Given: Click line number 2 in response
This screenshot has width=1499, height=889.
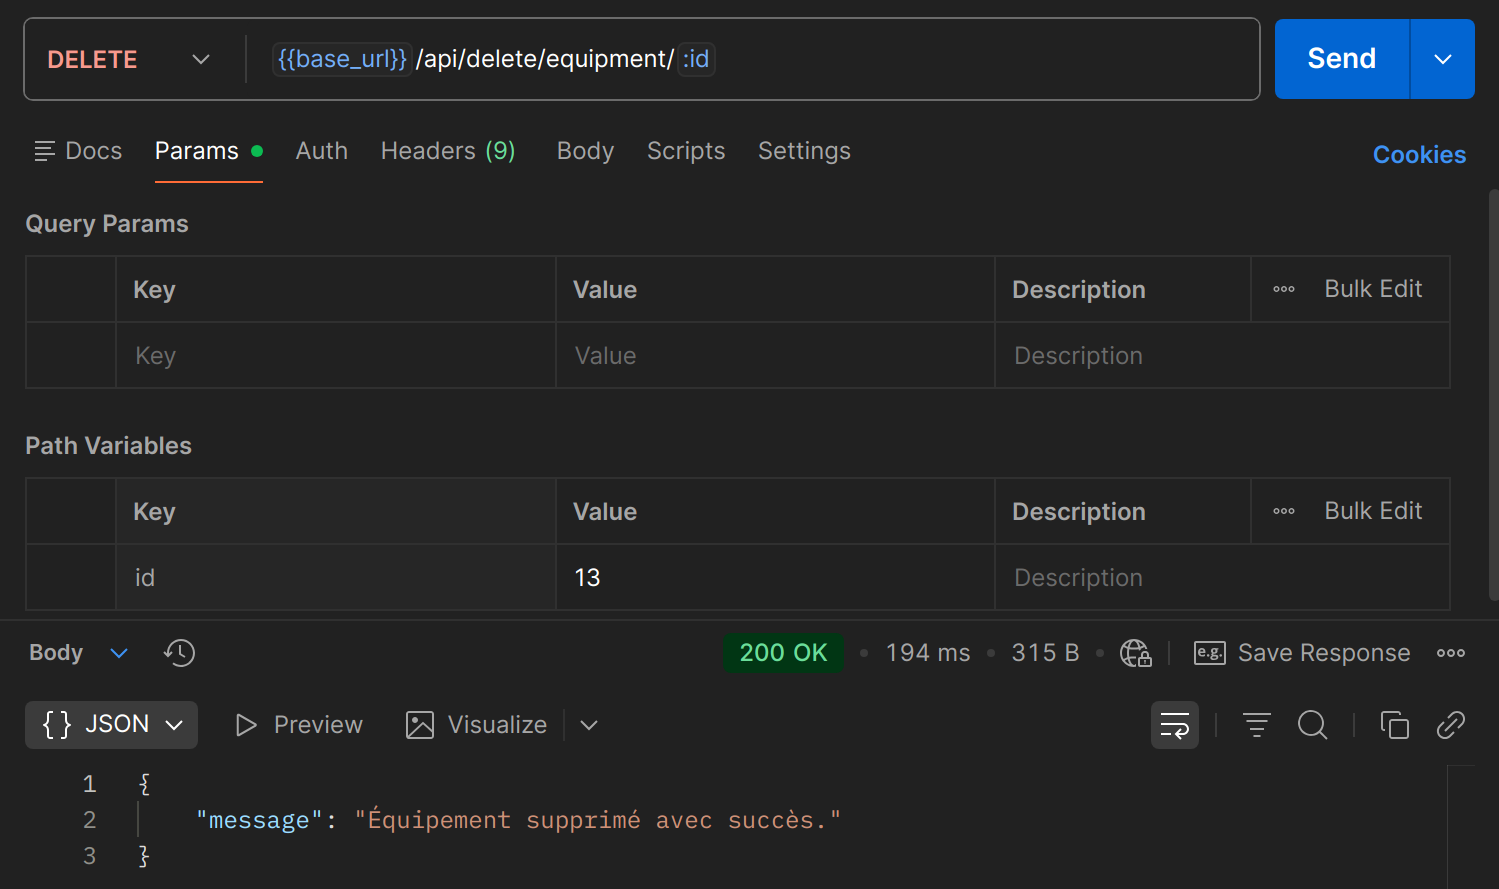Looking at the screenshot, I should (90, 820).
